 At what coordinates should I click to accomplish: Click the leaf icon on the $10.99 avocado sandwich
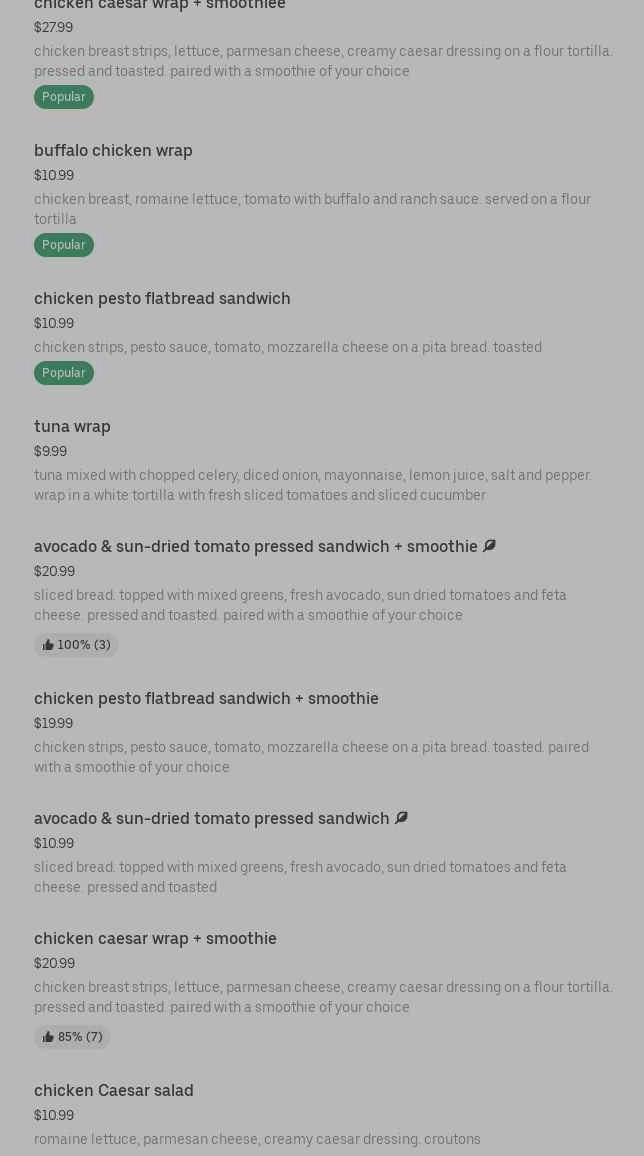pyautogui.click(x=401, y=818)
